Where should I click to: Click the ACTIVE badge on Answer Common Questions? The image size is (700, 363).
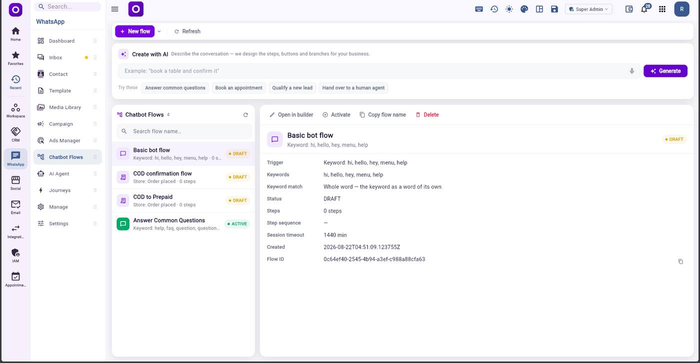237,224
